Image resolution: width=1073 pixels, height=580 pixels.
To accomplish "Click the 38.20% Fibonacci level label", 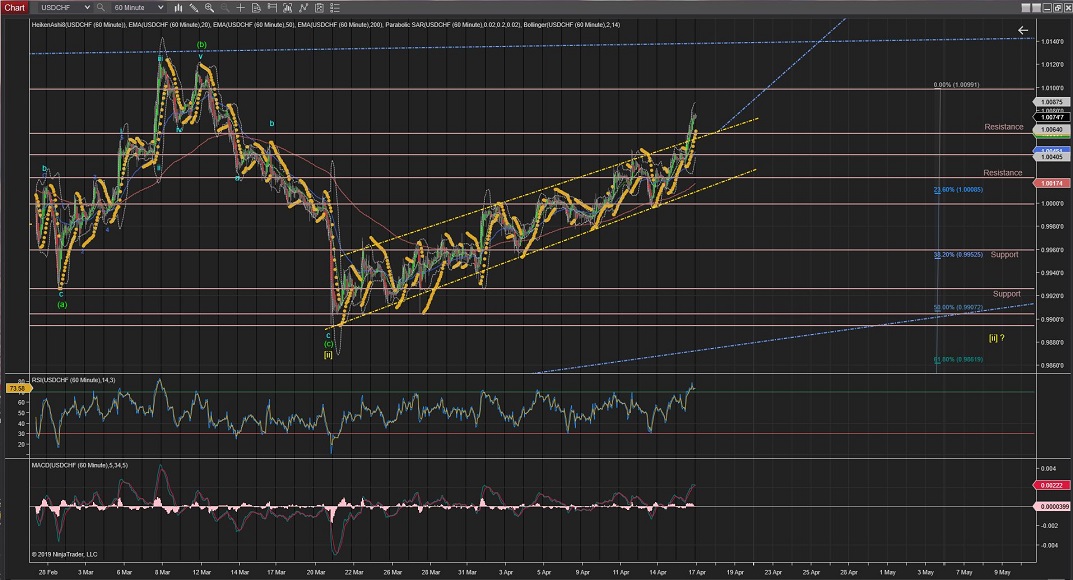I will tap(958, 254).
